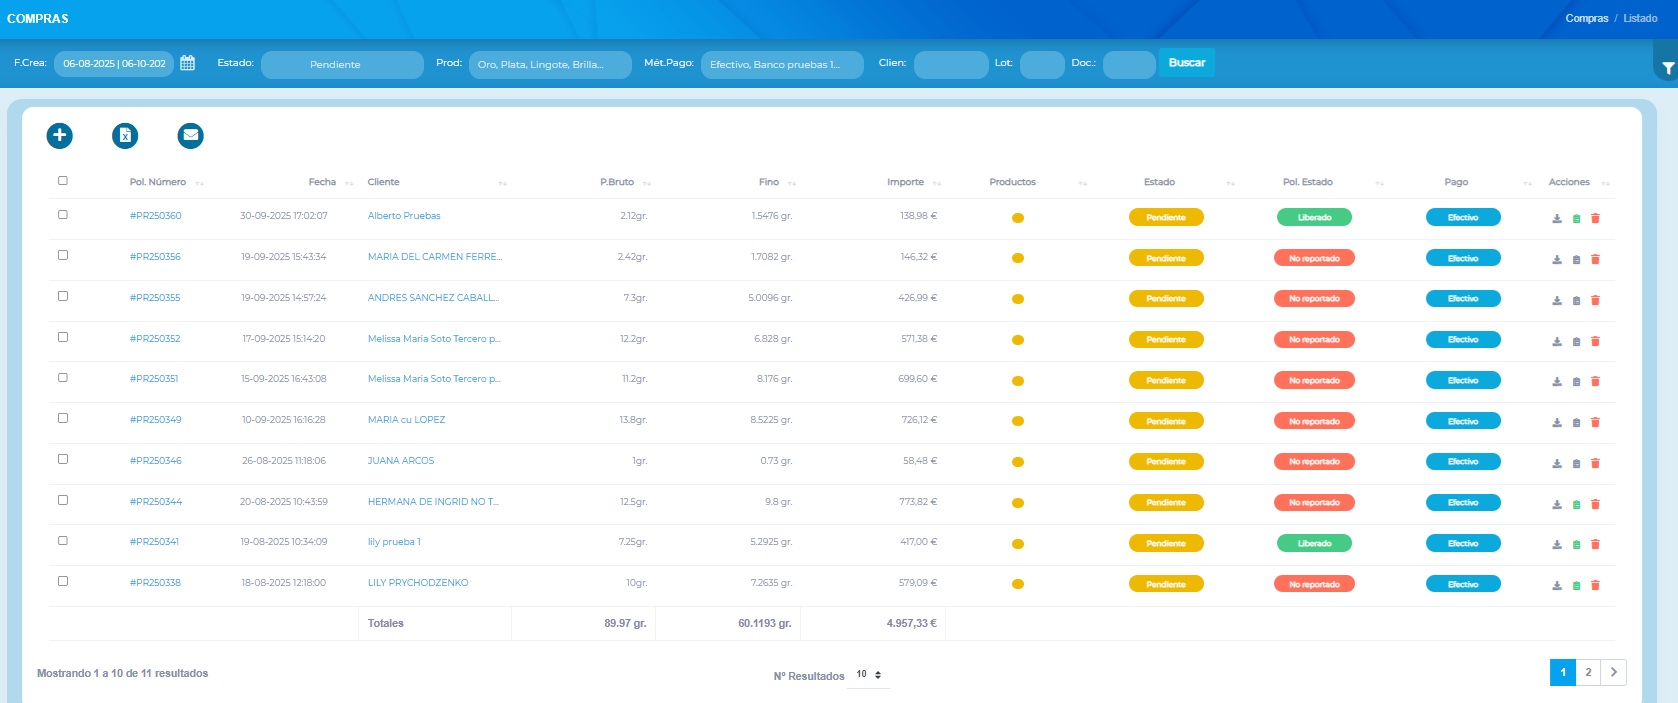Change the Nº Resultados page size selector
Viewport: 1678px width, 703px height.
(x=868, y=675)
